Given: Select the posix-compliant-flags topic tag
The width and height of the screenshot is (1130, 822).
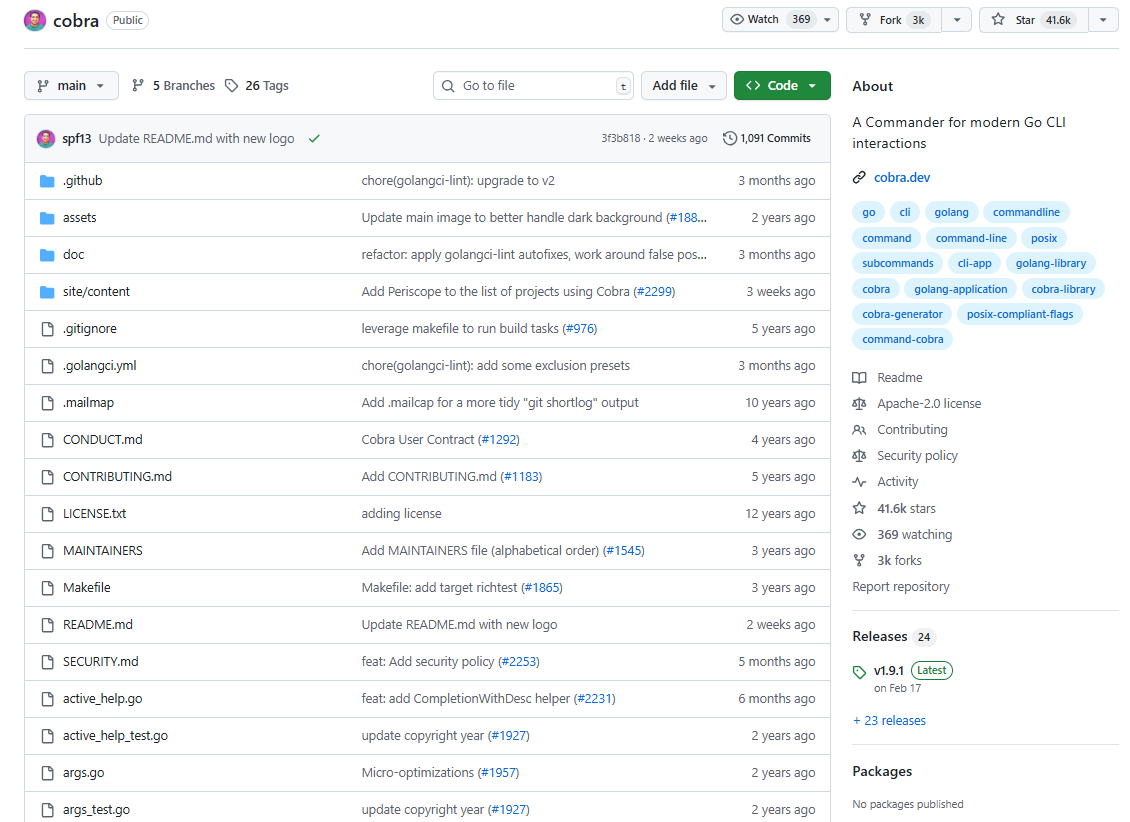Looking at the screenshot, I should pyautogui.click(x=1020, y=314).
